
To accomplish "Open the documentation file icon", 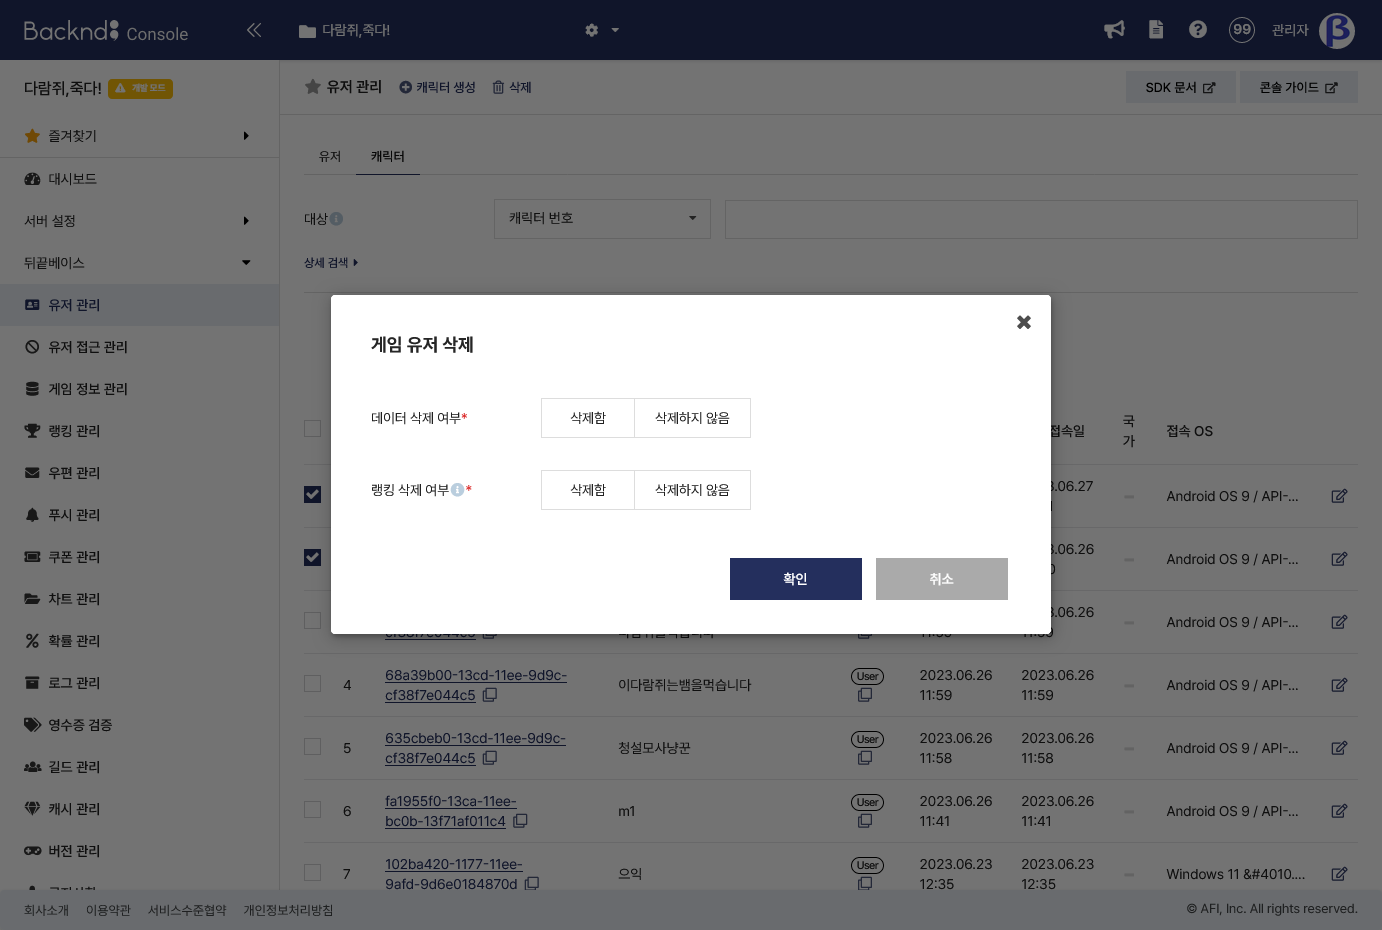I will (1156, 29).
